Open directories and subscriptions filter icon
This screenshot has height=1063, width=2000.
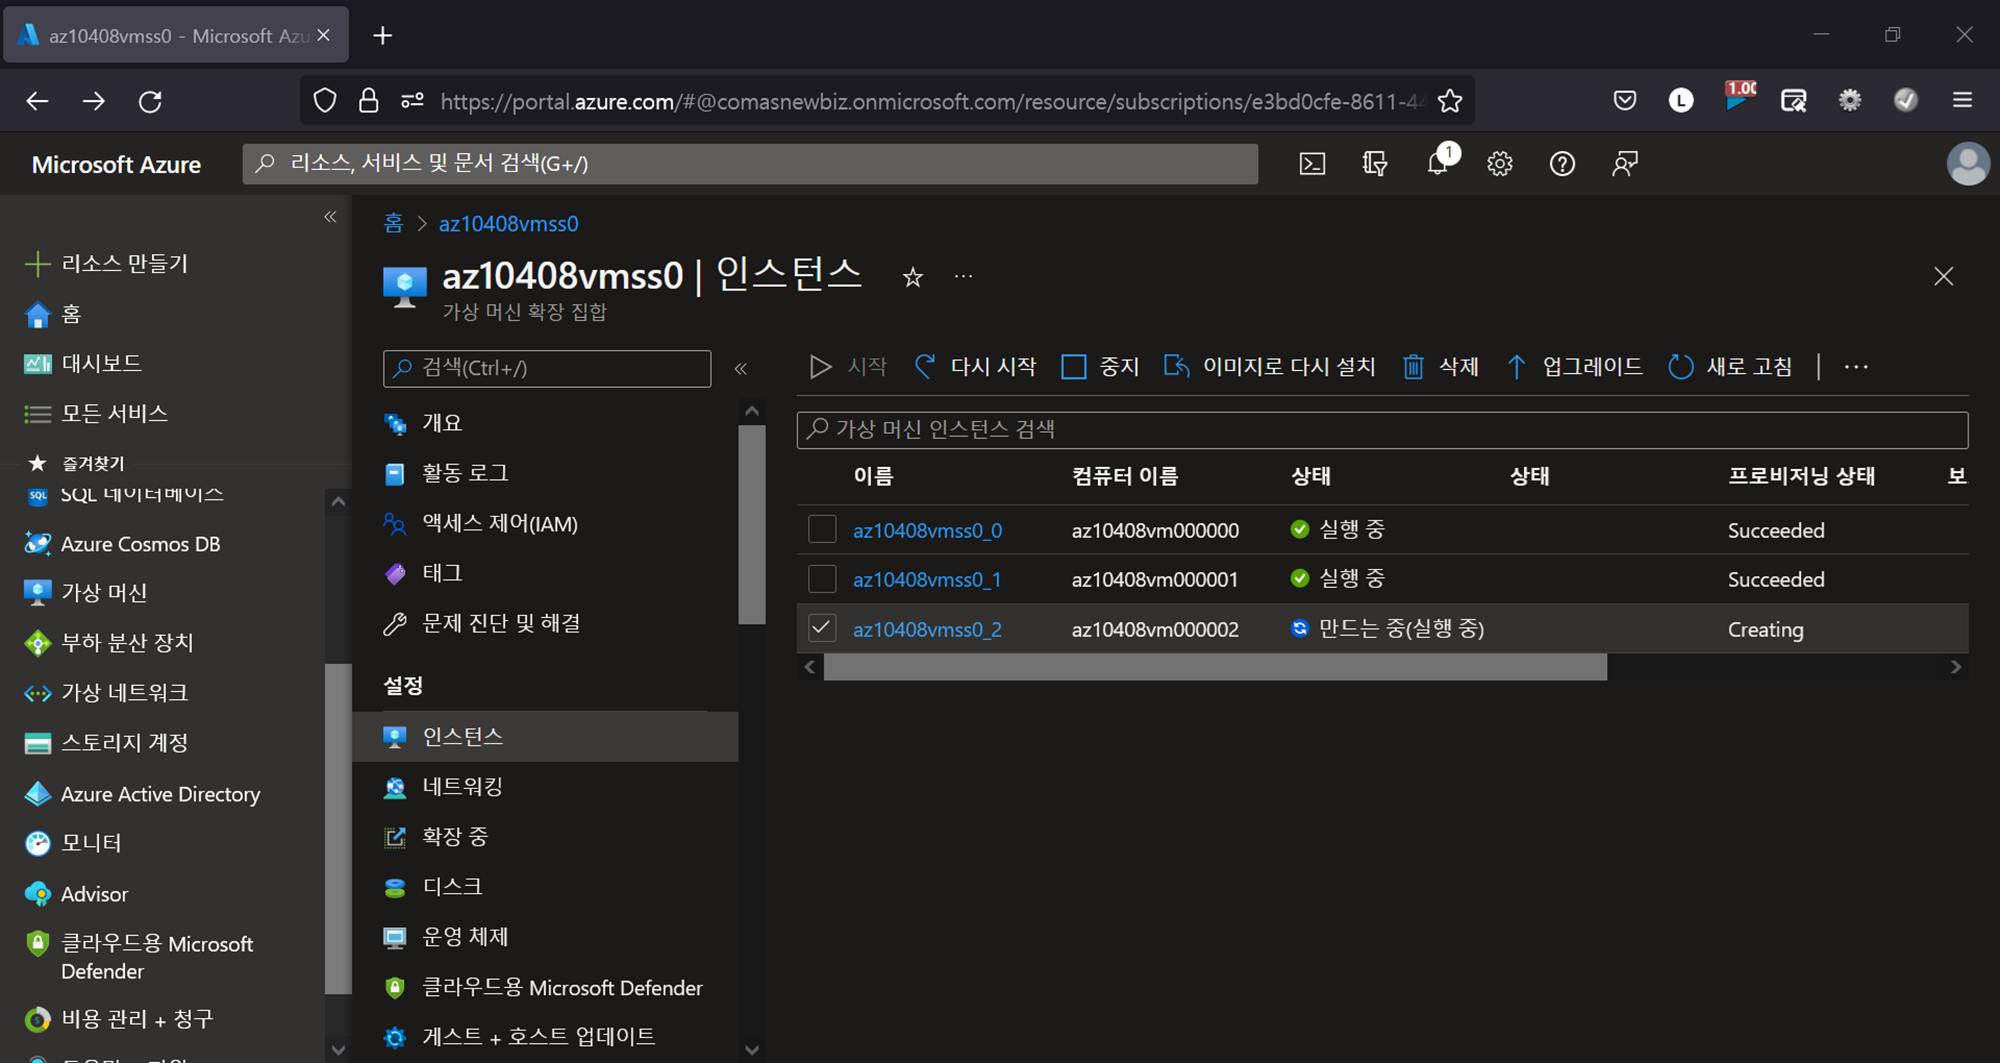1375,164
